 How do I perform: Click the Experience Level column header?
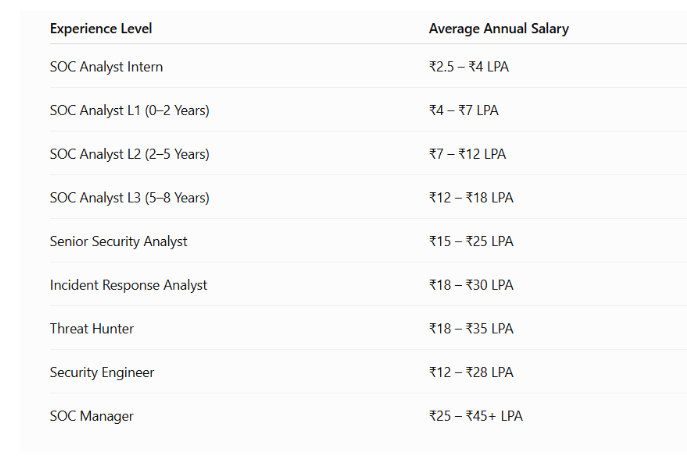(x=101, y=28)
